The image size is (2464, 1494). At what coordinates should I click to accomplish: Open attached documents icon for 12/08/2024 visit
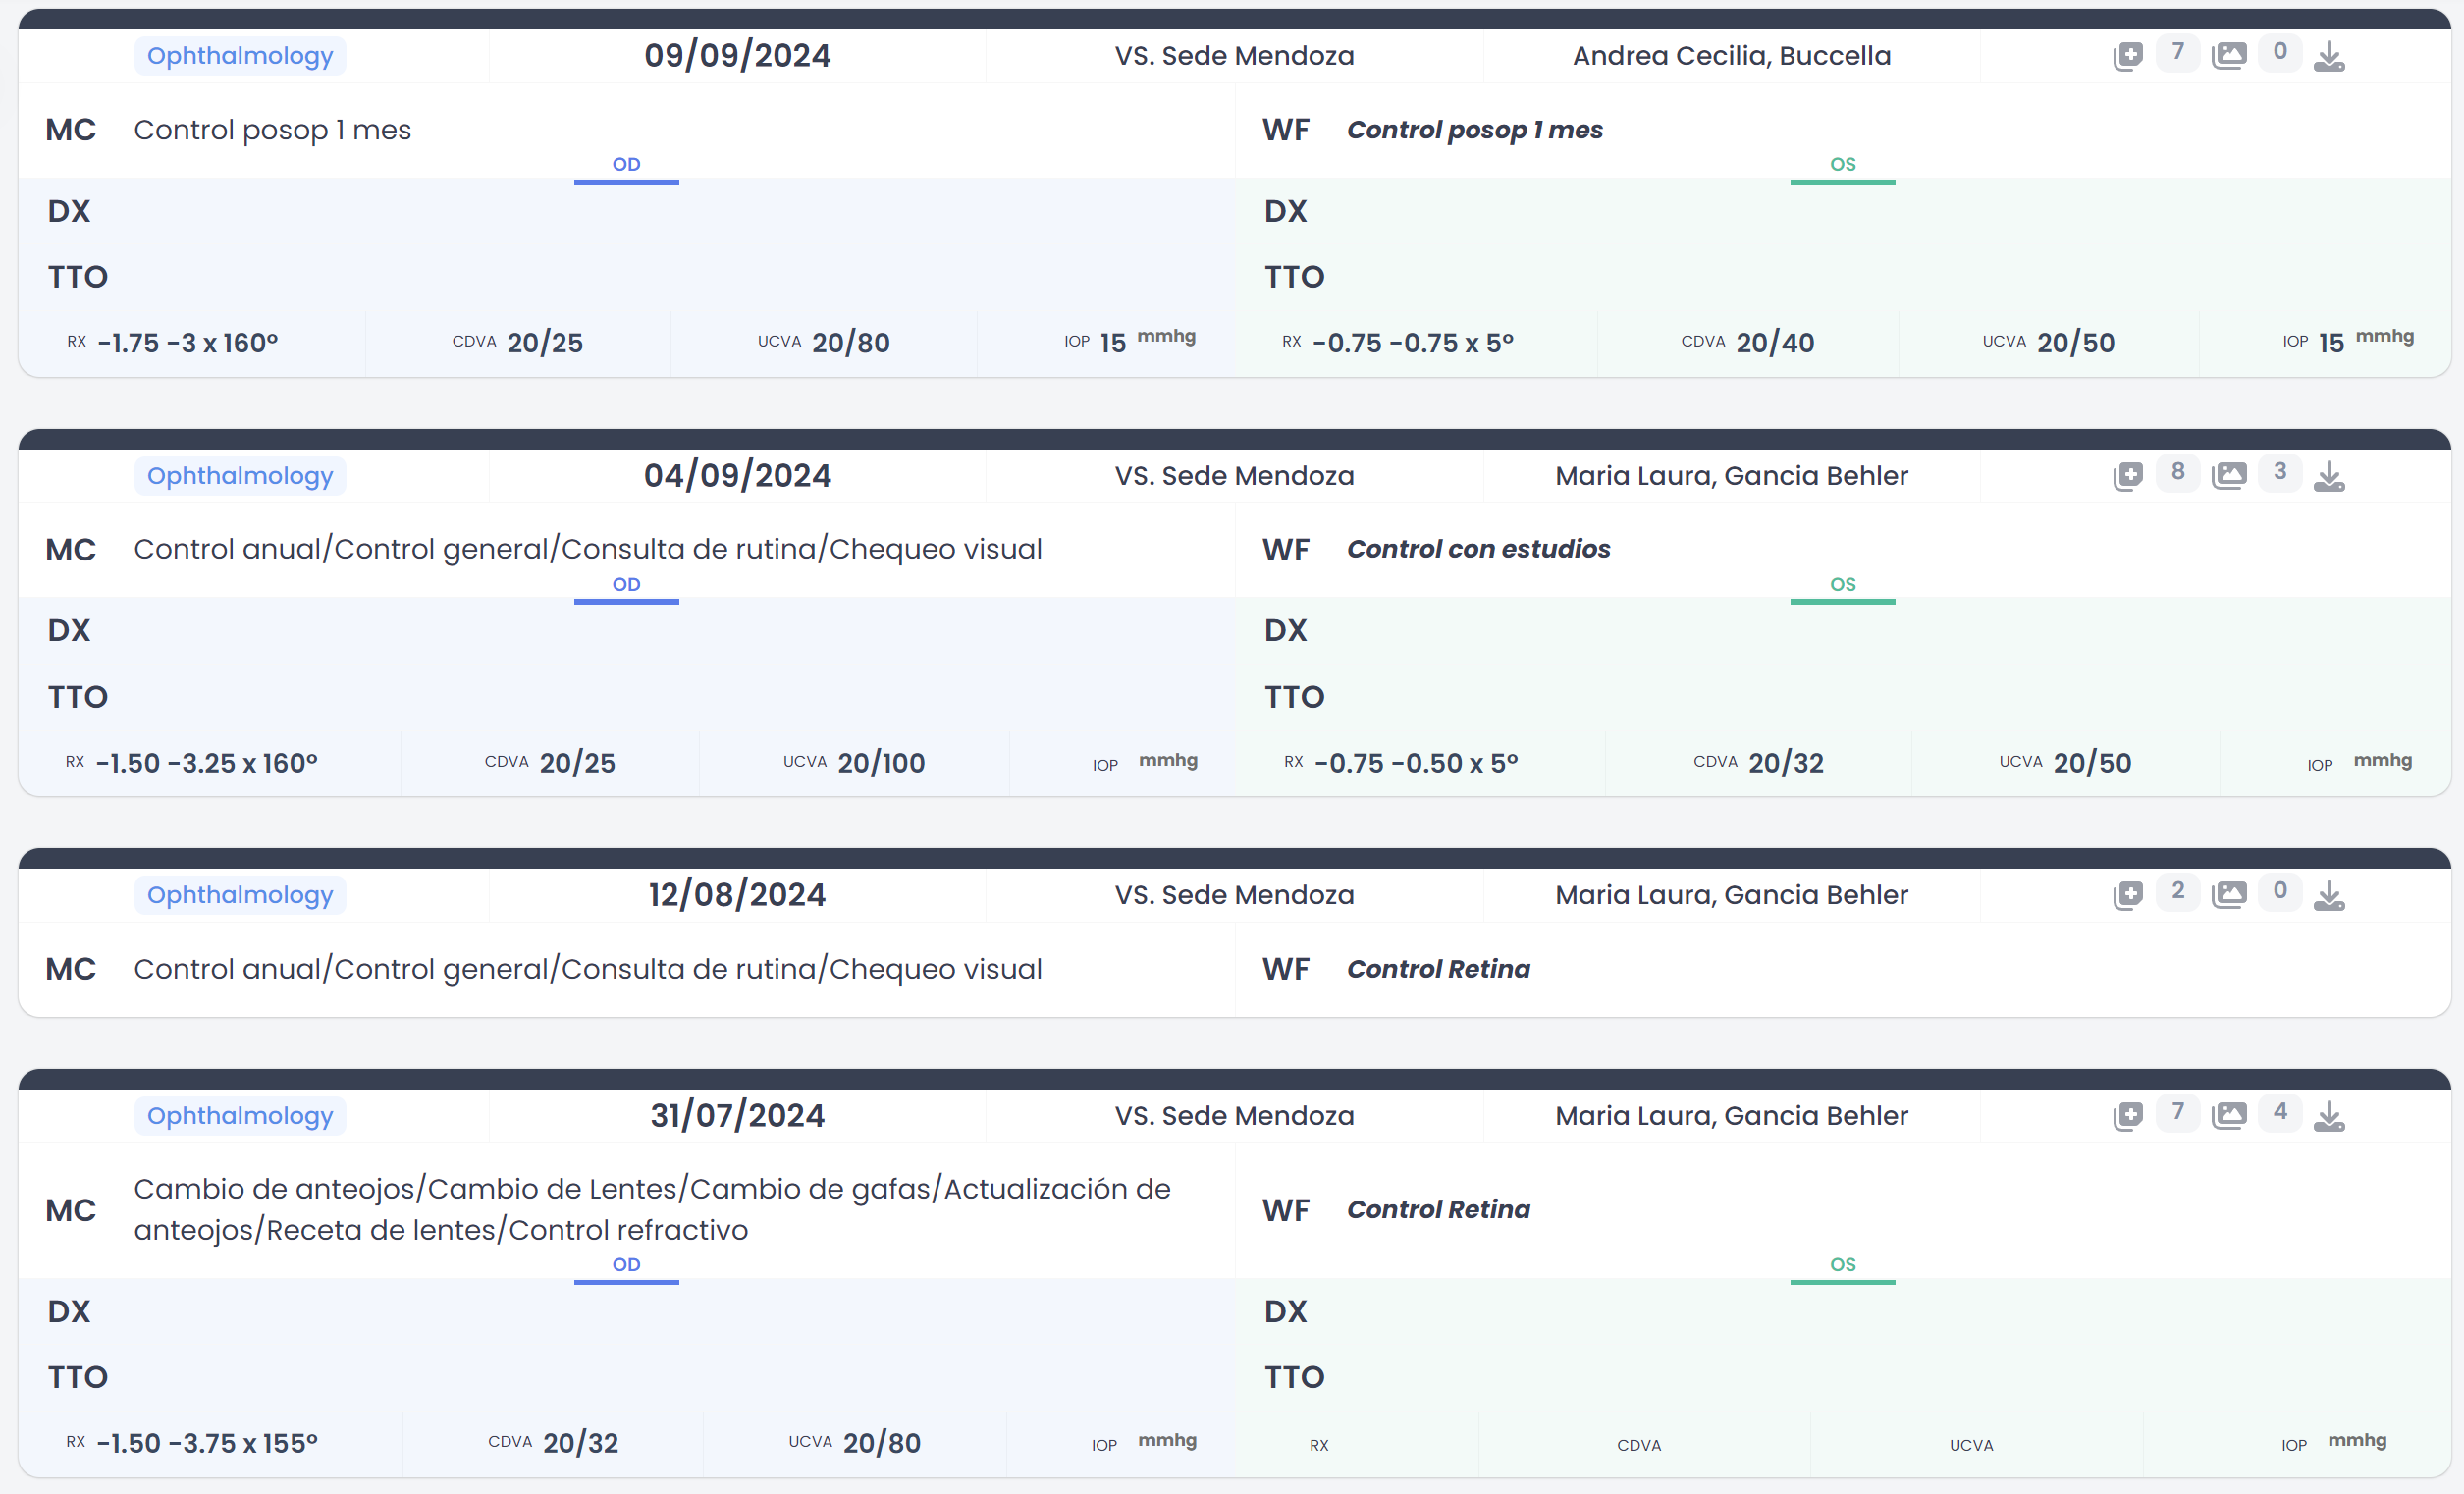click(x=2127, y=895)
